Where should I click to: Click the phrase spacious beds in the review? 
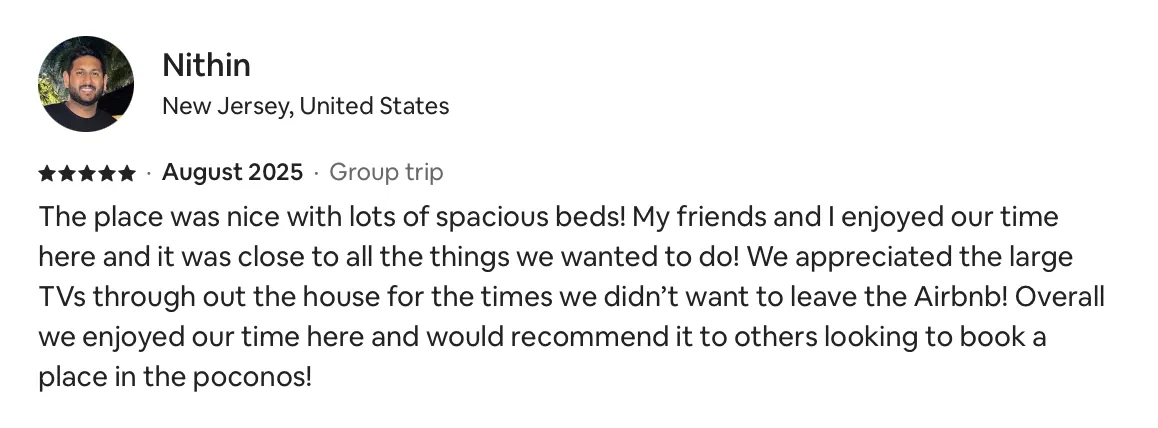click(530, 218)
